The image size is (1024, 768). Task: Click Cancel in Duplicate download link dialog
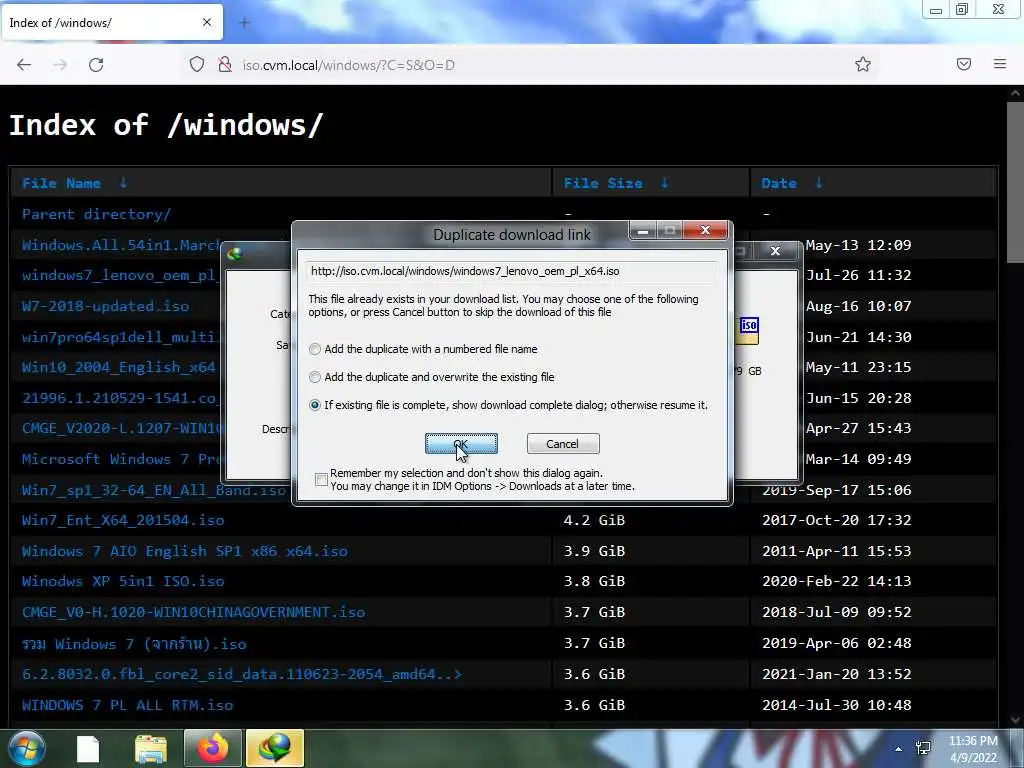pyautogui.click(x=563, y=444)
